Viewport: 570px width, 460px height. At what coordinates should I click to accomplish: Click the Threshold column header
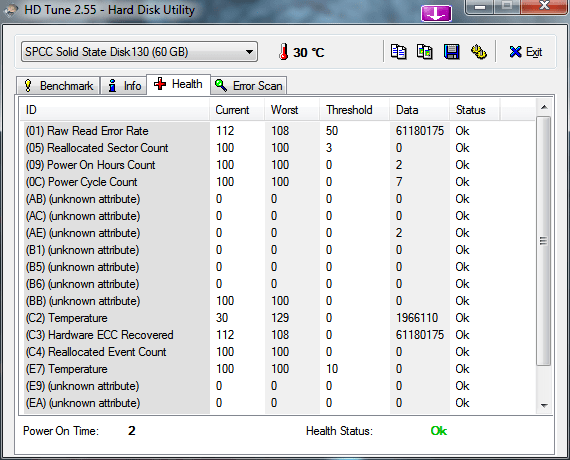pyautogui.click(x=355, y=110)
